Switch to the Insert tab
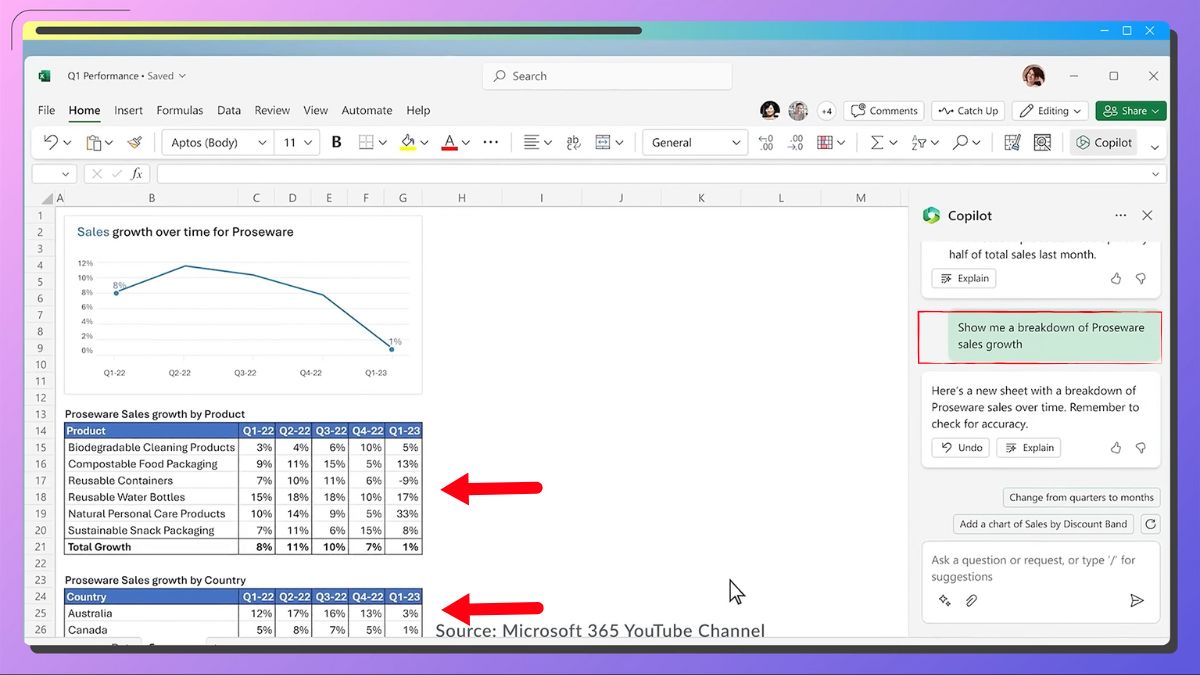 (128, 110)
